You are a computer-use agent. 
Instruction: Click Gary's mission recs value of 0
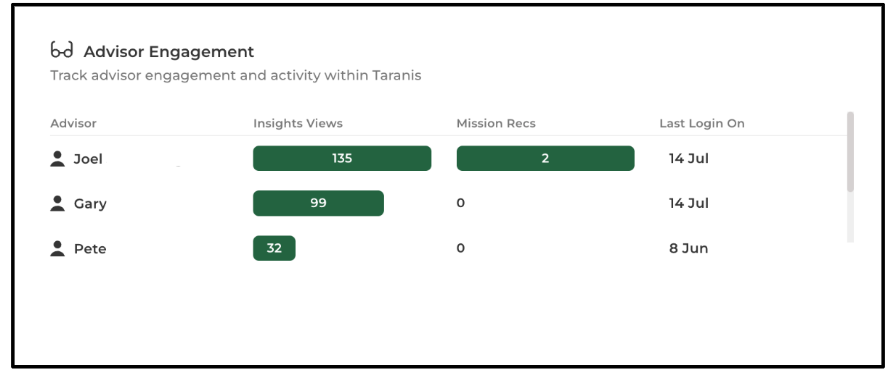(461, 203)
